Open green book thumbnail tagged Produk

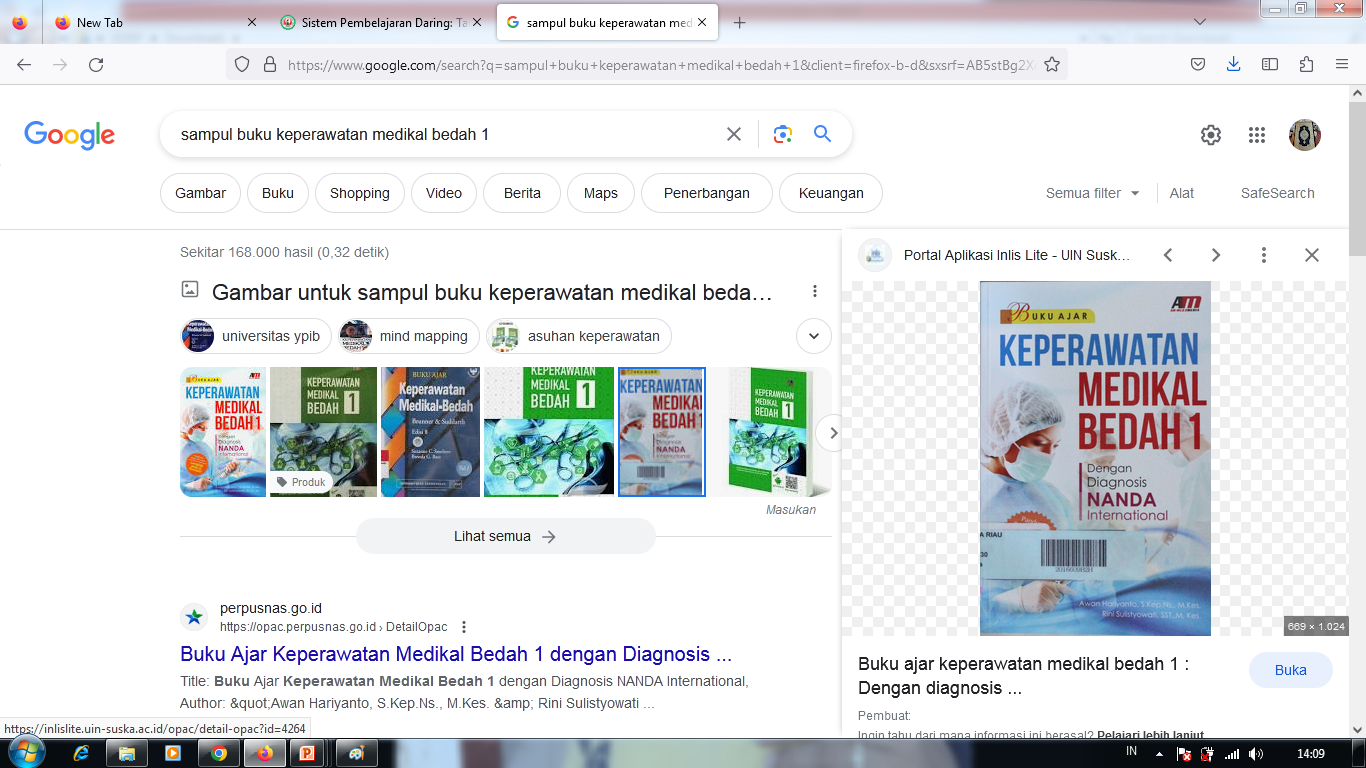click(323, 432)
